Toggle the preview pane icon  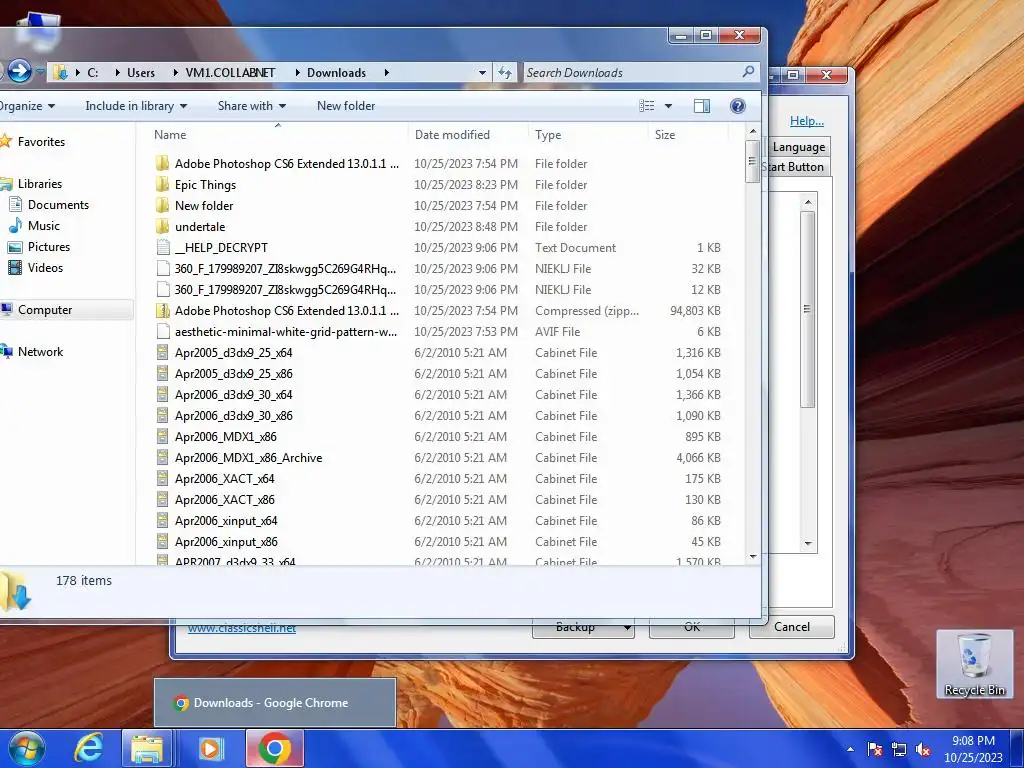coord(702,106)
